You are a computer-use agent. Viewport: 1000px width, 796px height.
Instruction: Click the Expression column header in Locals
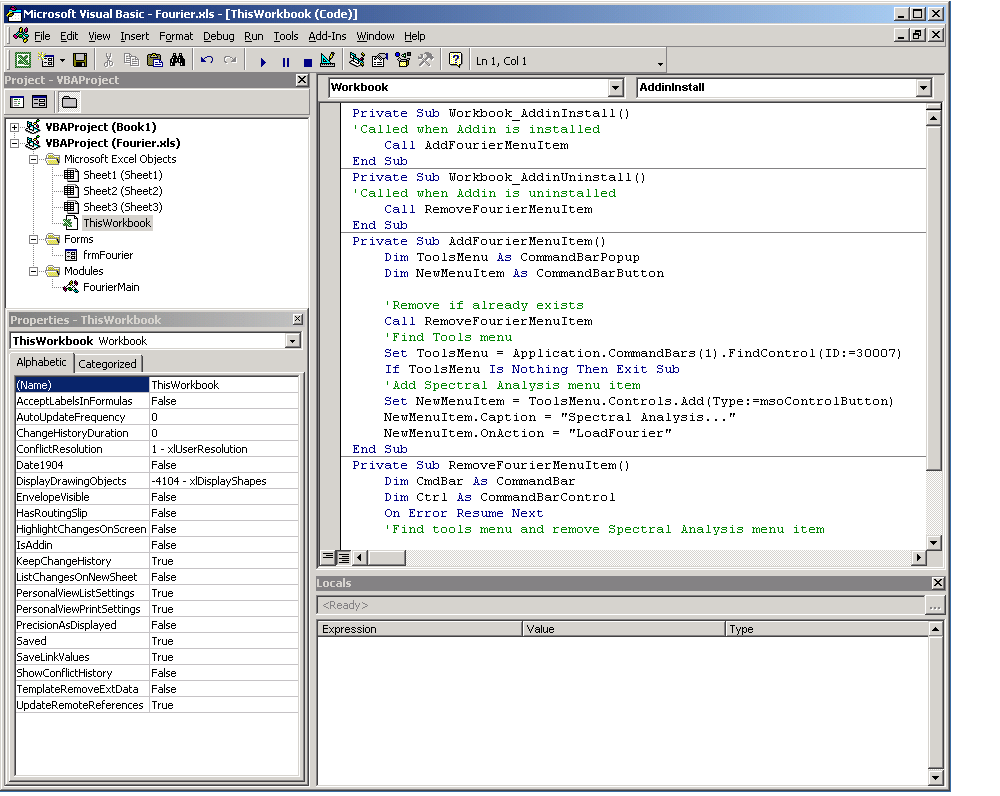pyautogui.click(x=420, y=629)
